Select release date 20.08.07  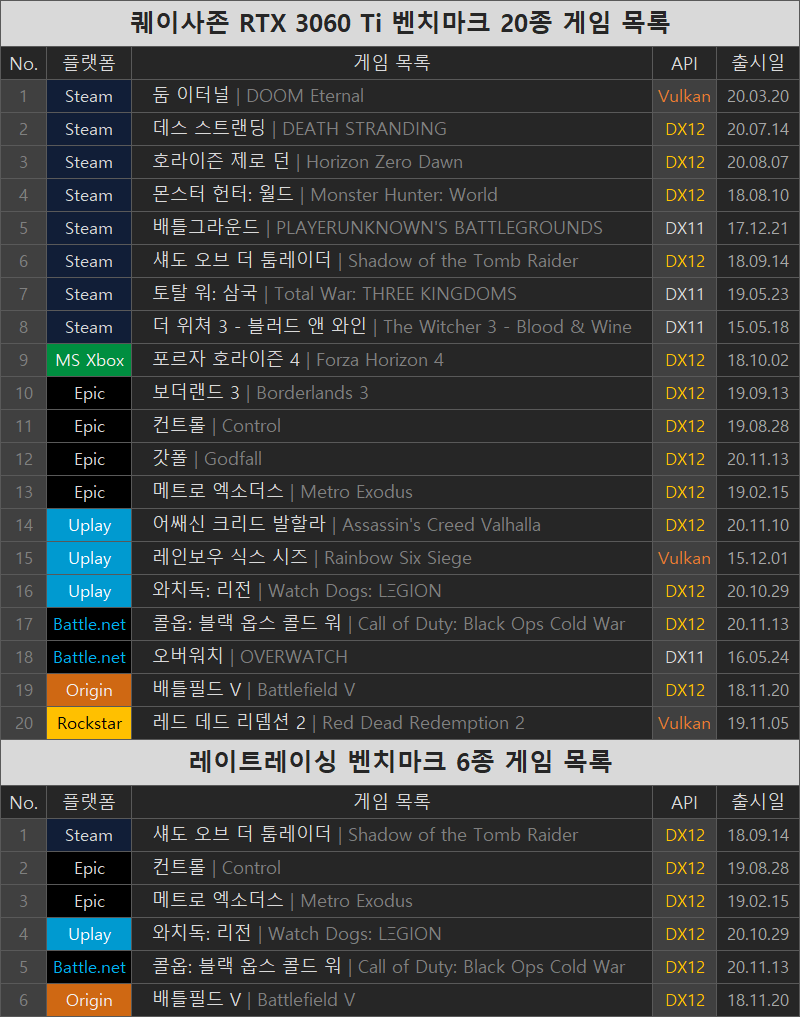758,162
